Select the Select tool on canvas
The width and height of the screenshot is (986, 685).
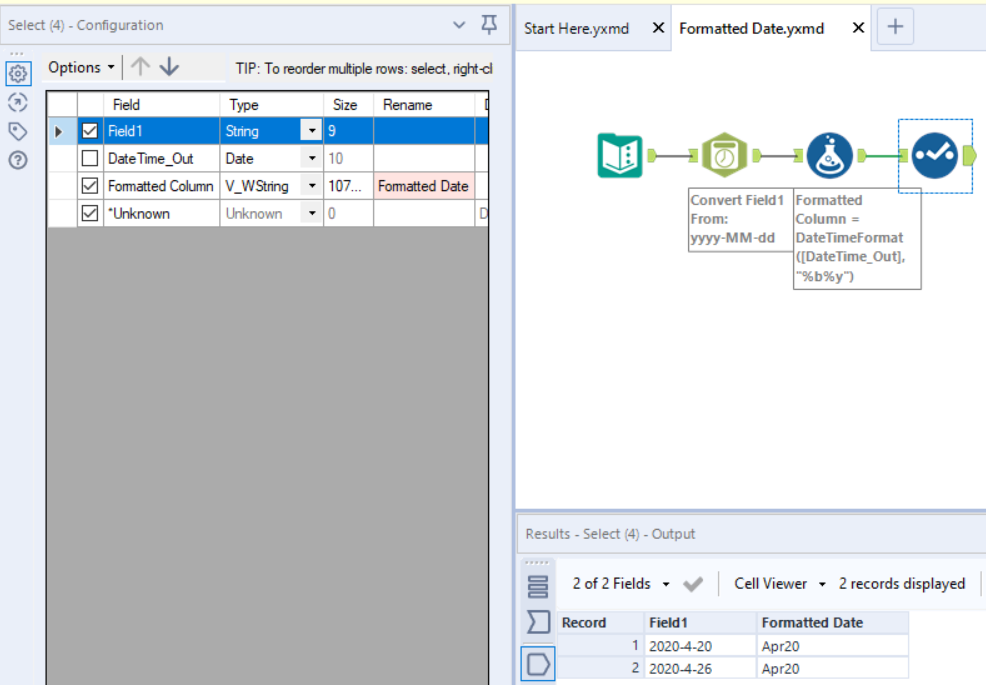pyautogui.click(x=934, y=155)
